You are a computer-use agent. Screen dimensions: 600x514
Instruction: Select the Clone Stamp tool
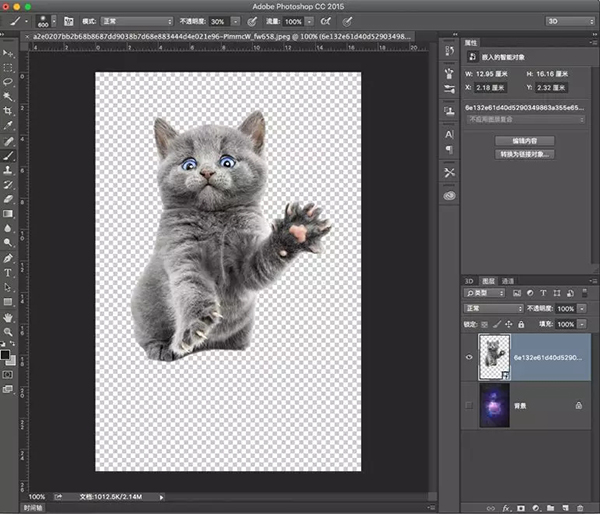8,171
